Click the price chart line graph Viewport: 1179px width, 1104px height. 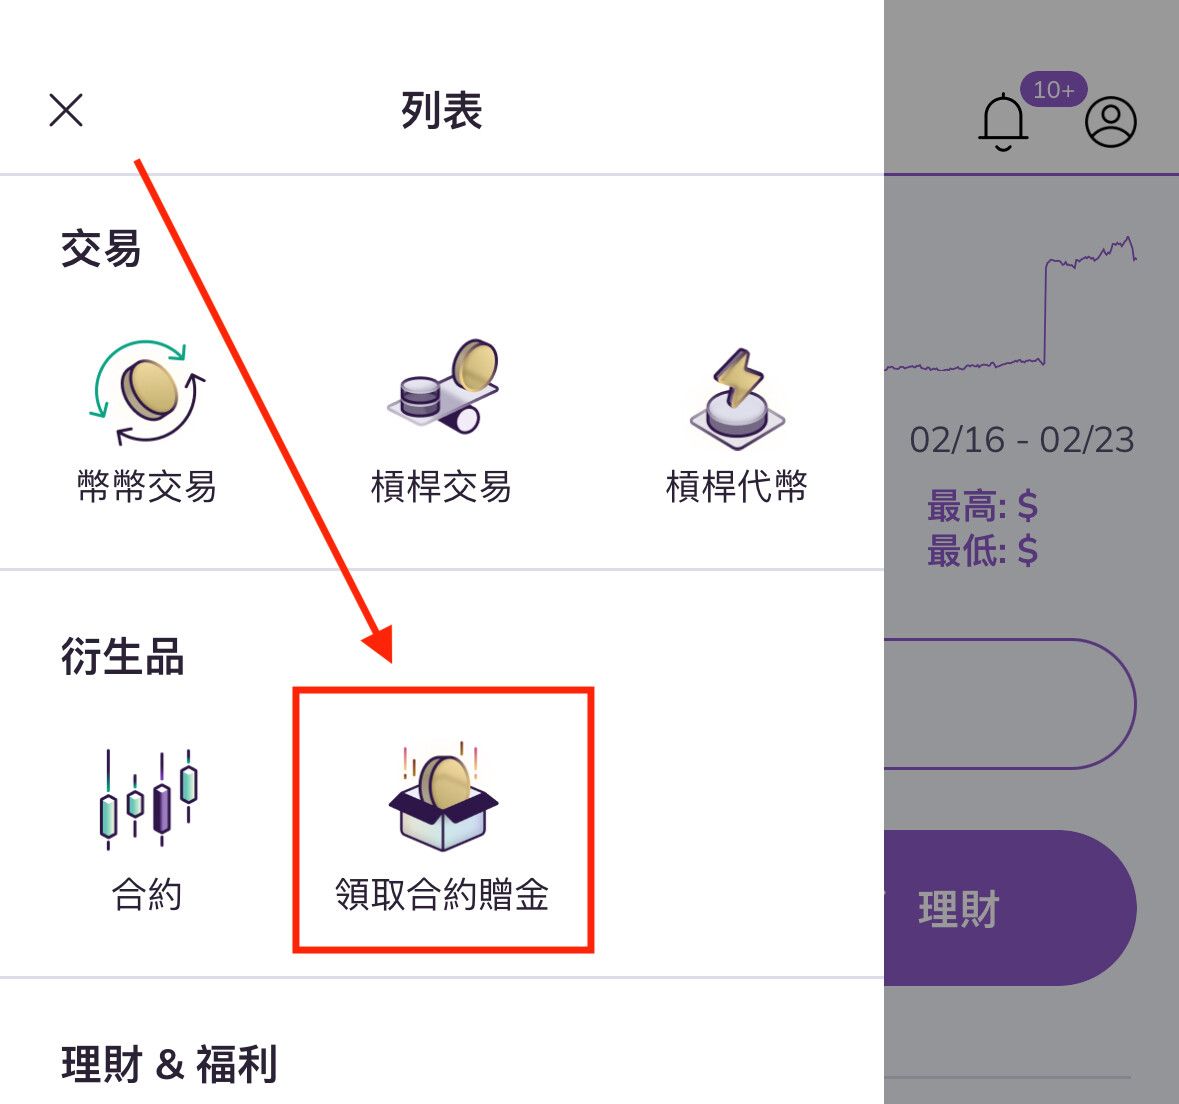[x=1011, y=305]
